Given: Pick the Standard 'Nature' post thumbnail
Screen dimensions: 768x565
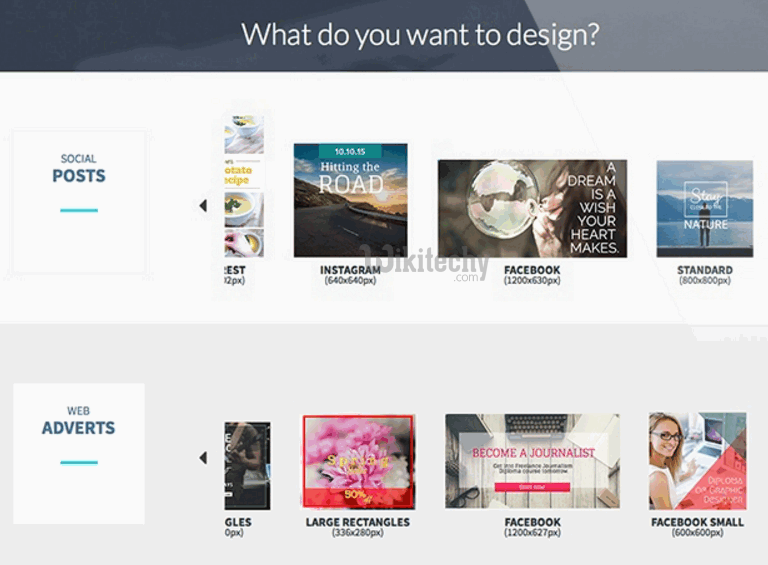Looking at the screenshot, I should pos(704,209).
